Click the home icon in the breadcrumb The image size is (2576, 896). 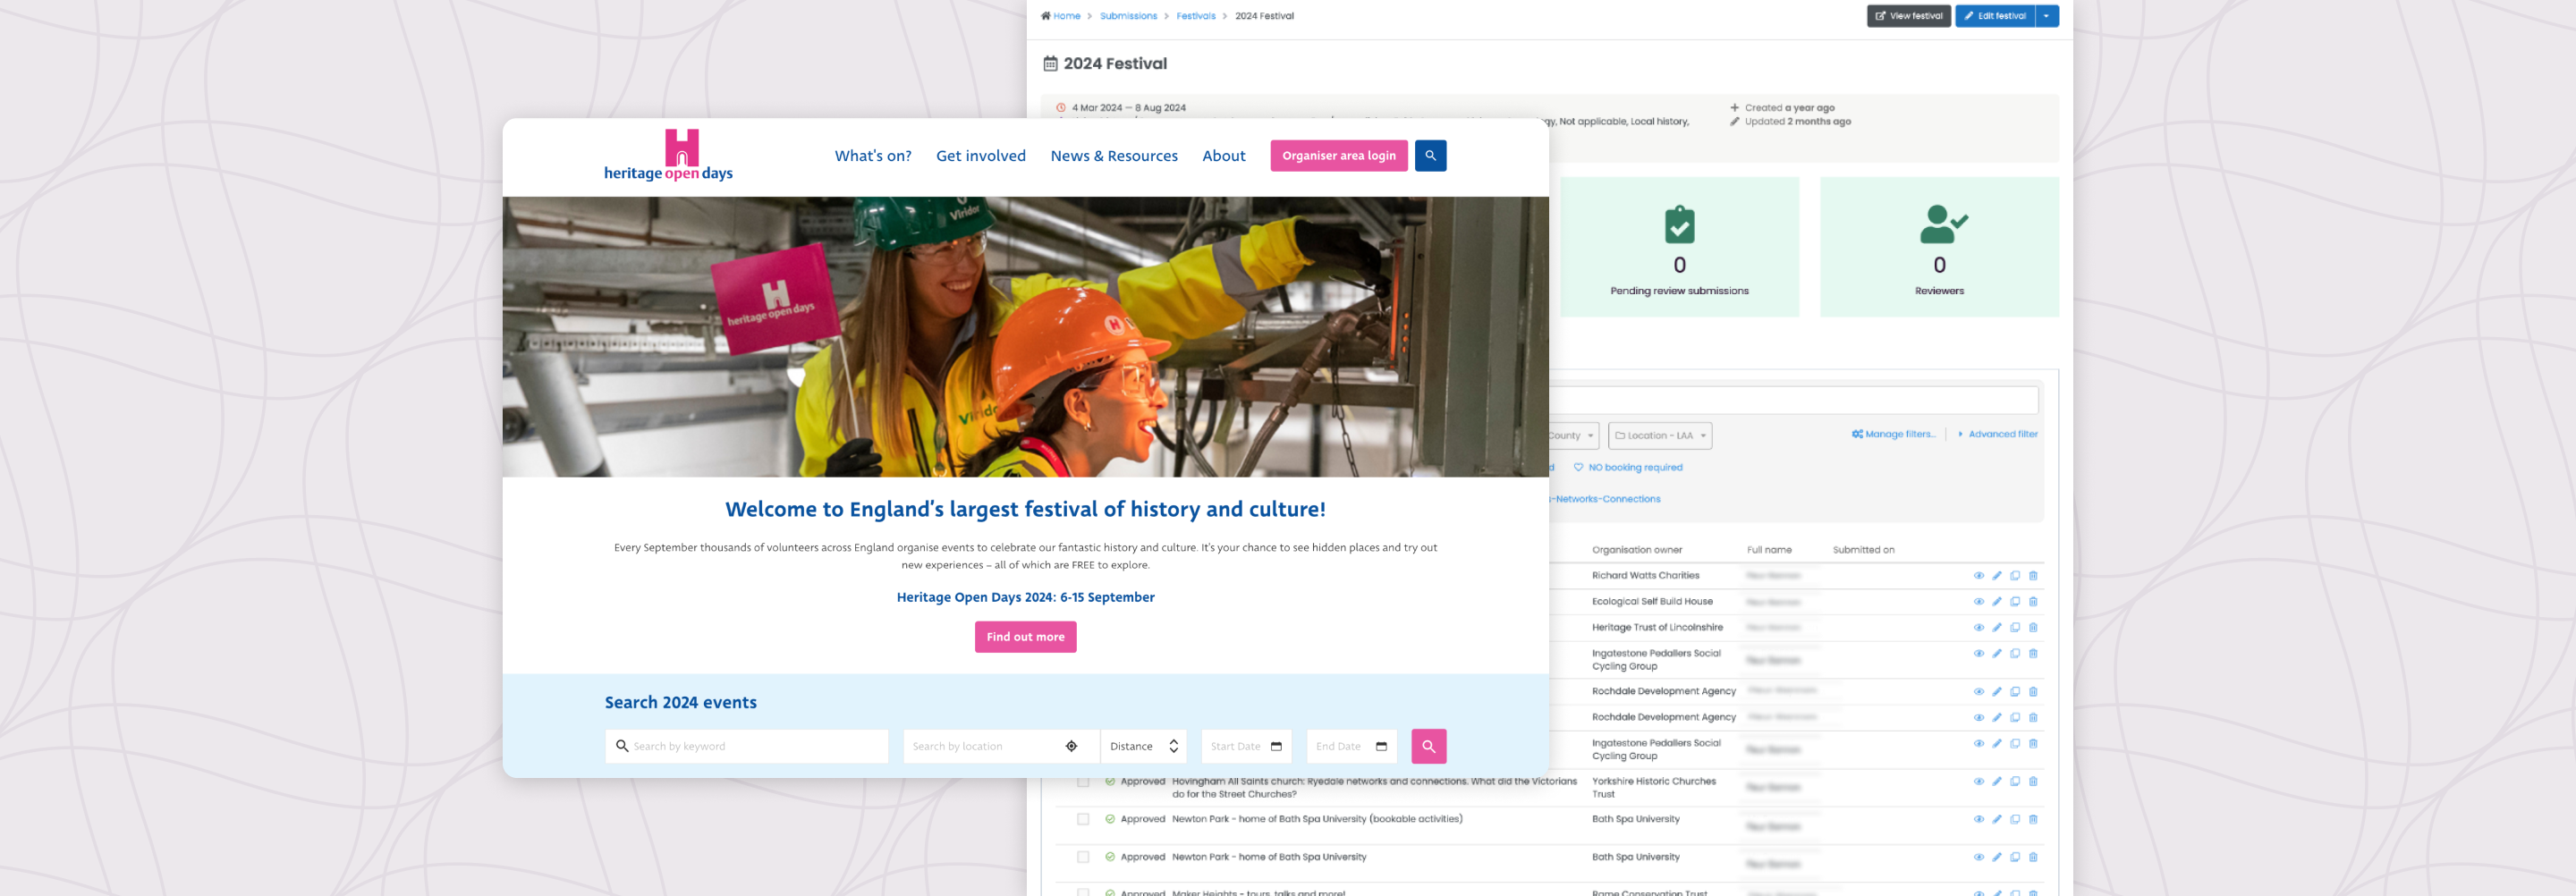coord(1045,16)
